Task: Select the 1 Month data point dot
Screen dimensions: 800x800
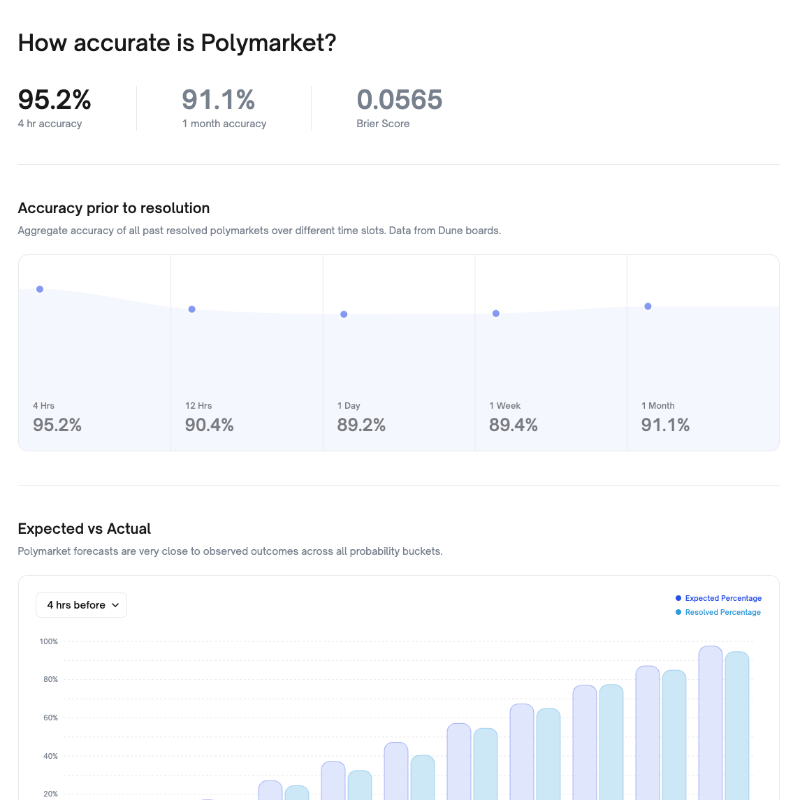Action: click(648, 306)
